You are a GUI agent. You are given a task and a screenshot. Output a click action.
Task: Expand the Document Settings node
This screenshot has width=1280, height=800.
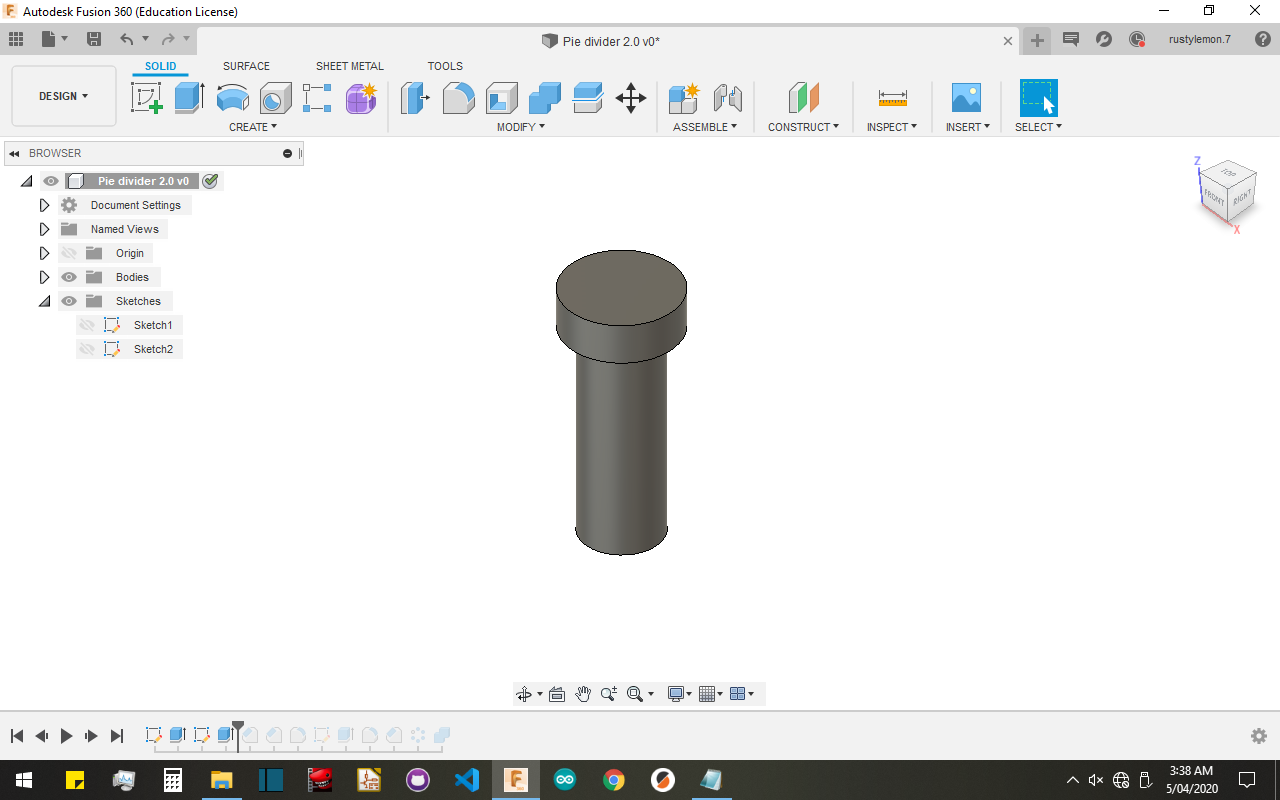[44, 205]
